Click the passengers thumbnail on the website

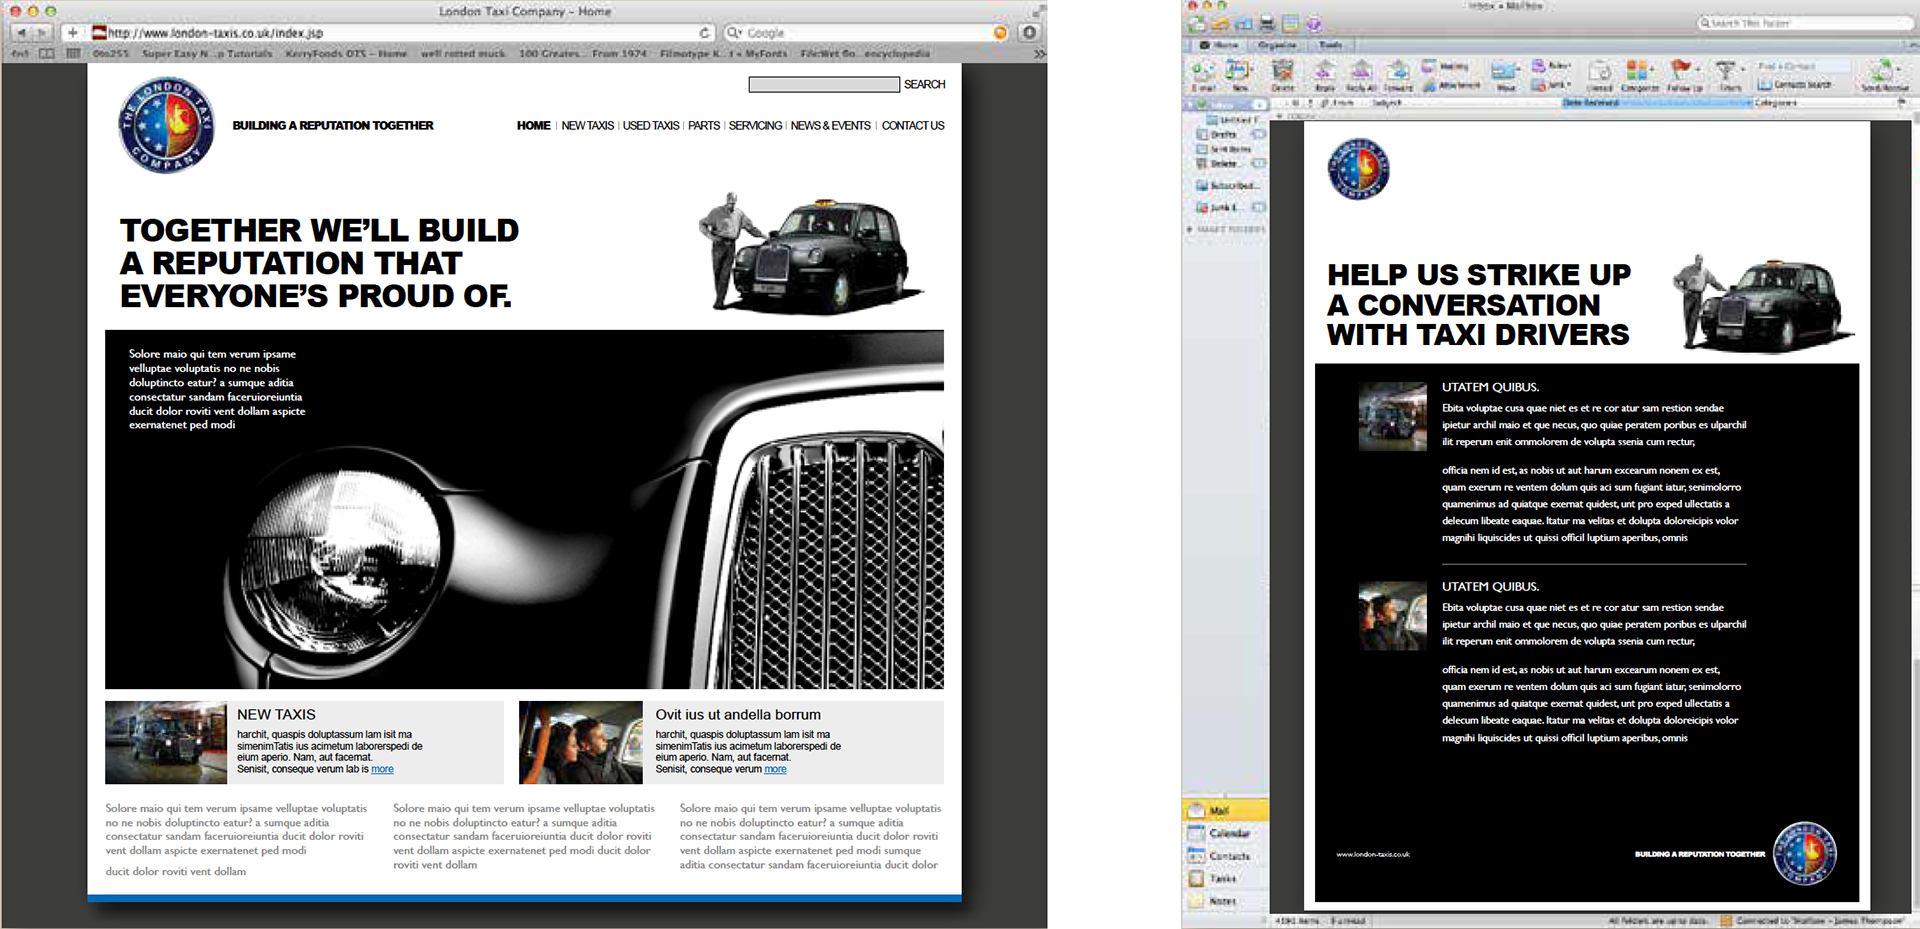(580, 742)
